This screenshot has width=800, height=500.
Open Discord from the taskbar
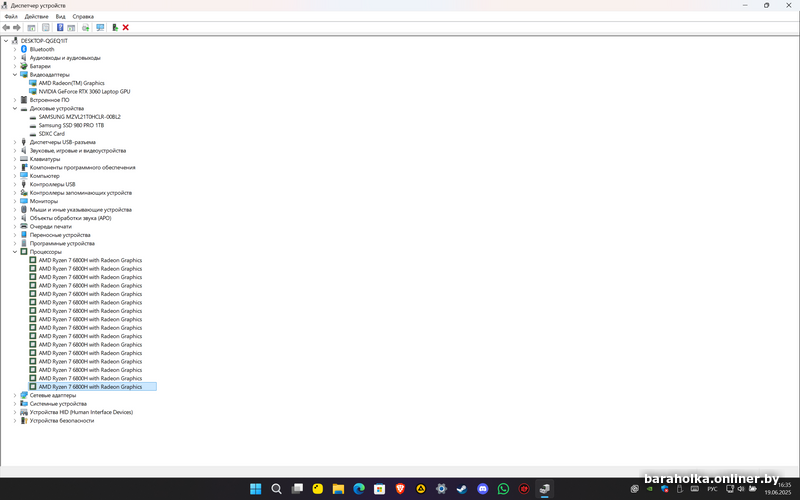coord(483,489)
